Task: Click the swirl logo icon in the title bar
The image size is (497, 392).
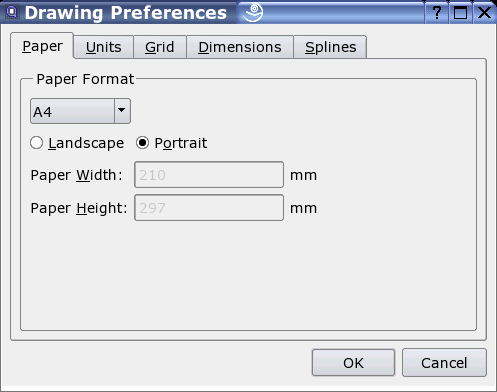Action: coord(253,12)
